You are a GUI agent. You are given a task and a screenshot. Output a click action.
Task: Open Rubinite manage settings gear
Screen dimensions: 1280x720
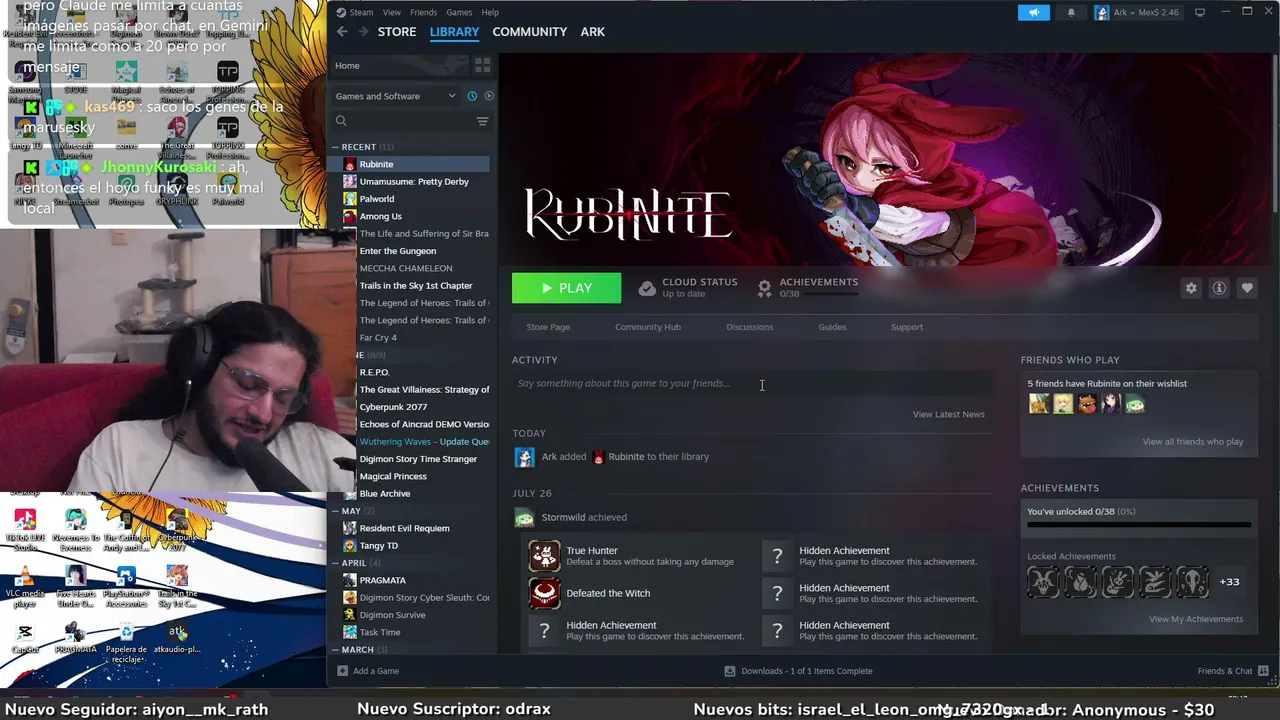1191,288
